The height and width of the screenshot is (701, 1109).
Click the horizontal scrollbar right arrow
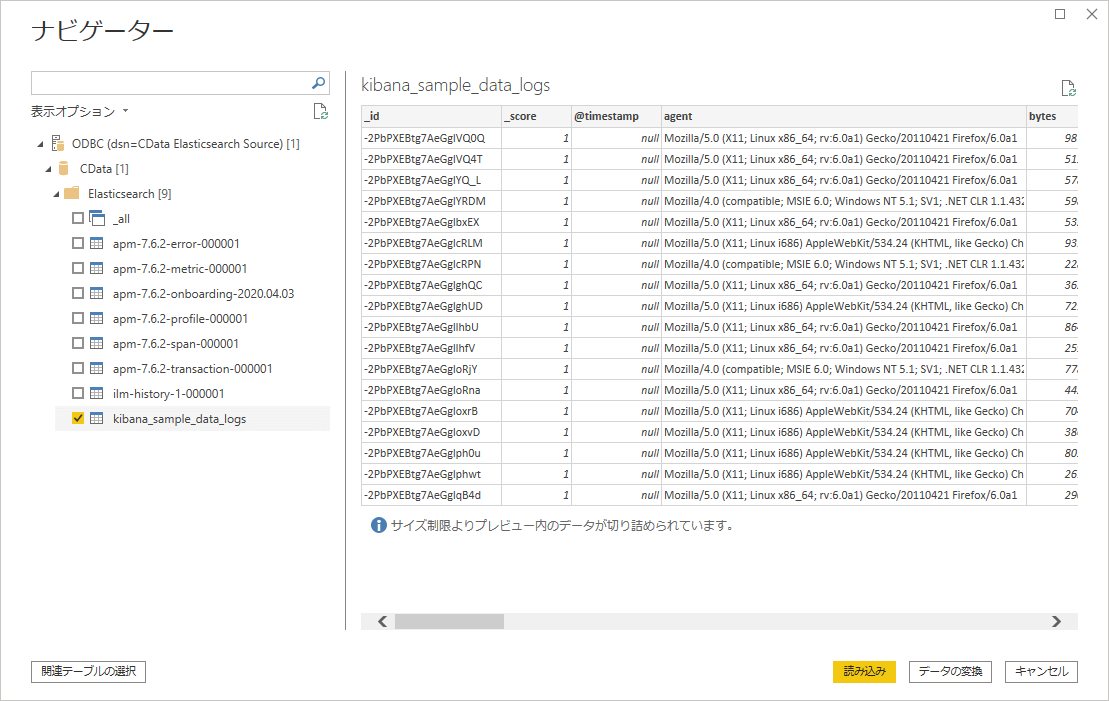[x=1056, y=621]
